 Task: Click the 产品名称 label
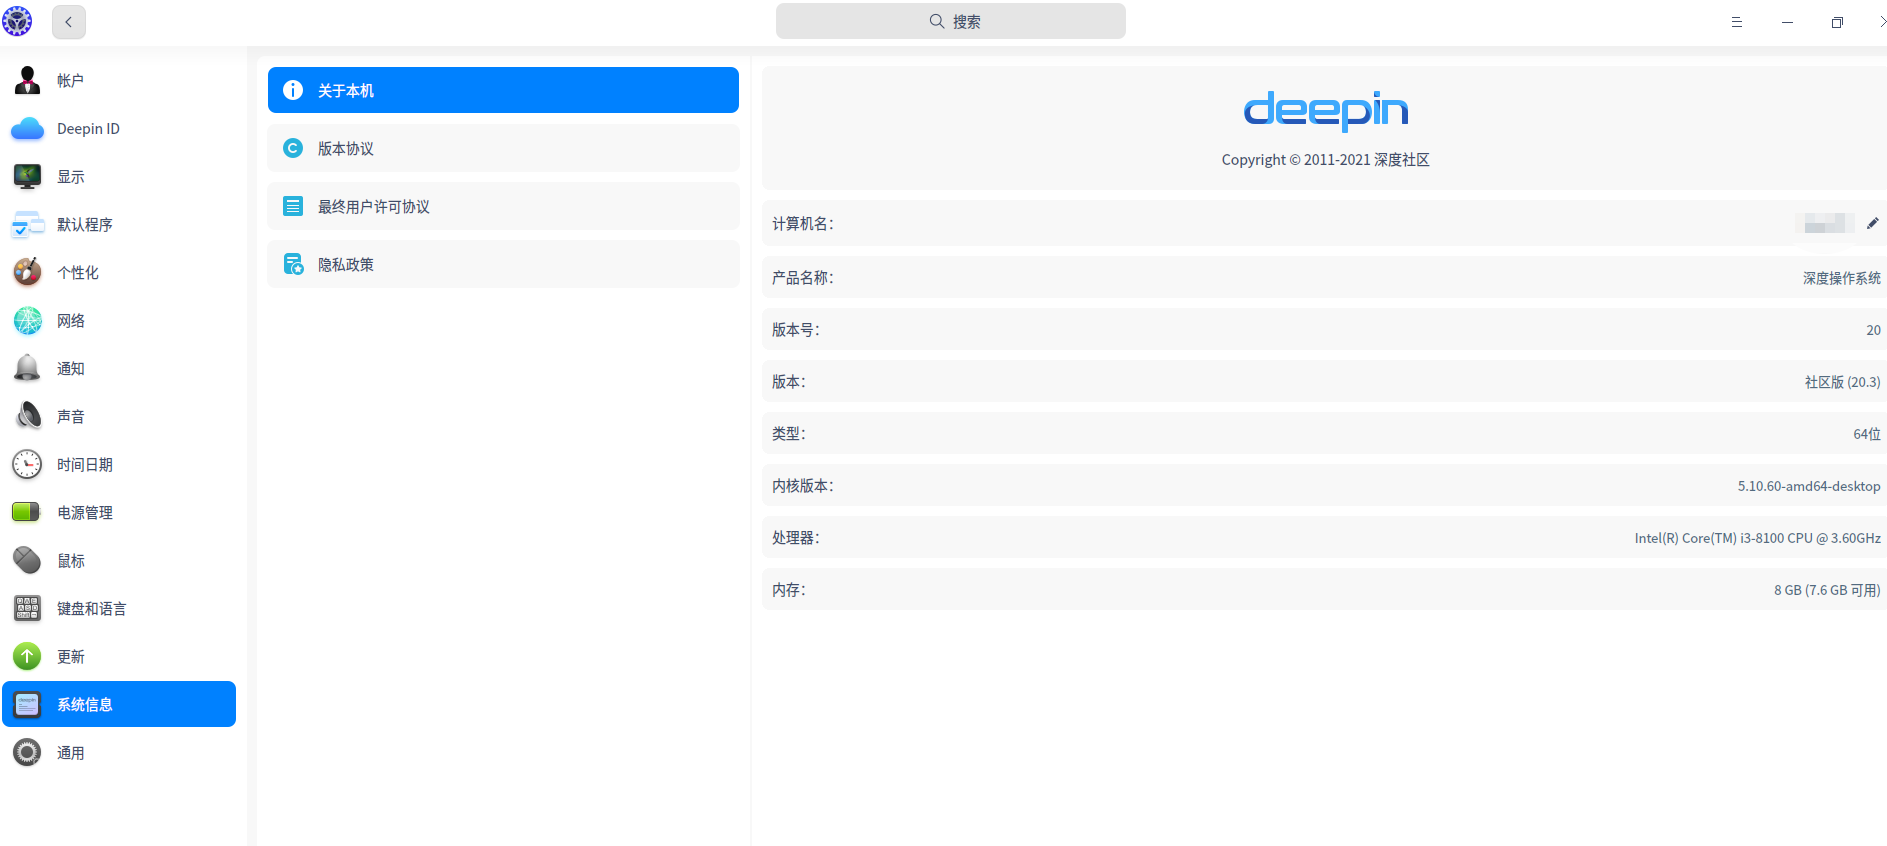tap(802, 278)
